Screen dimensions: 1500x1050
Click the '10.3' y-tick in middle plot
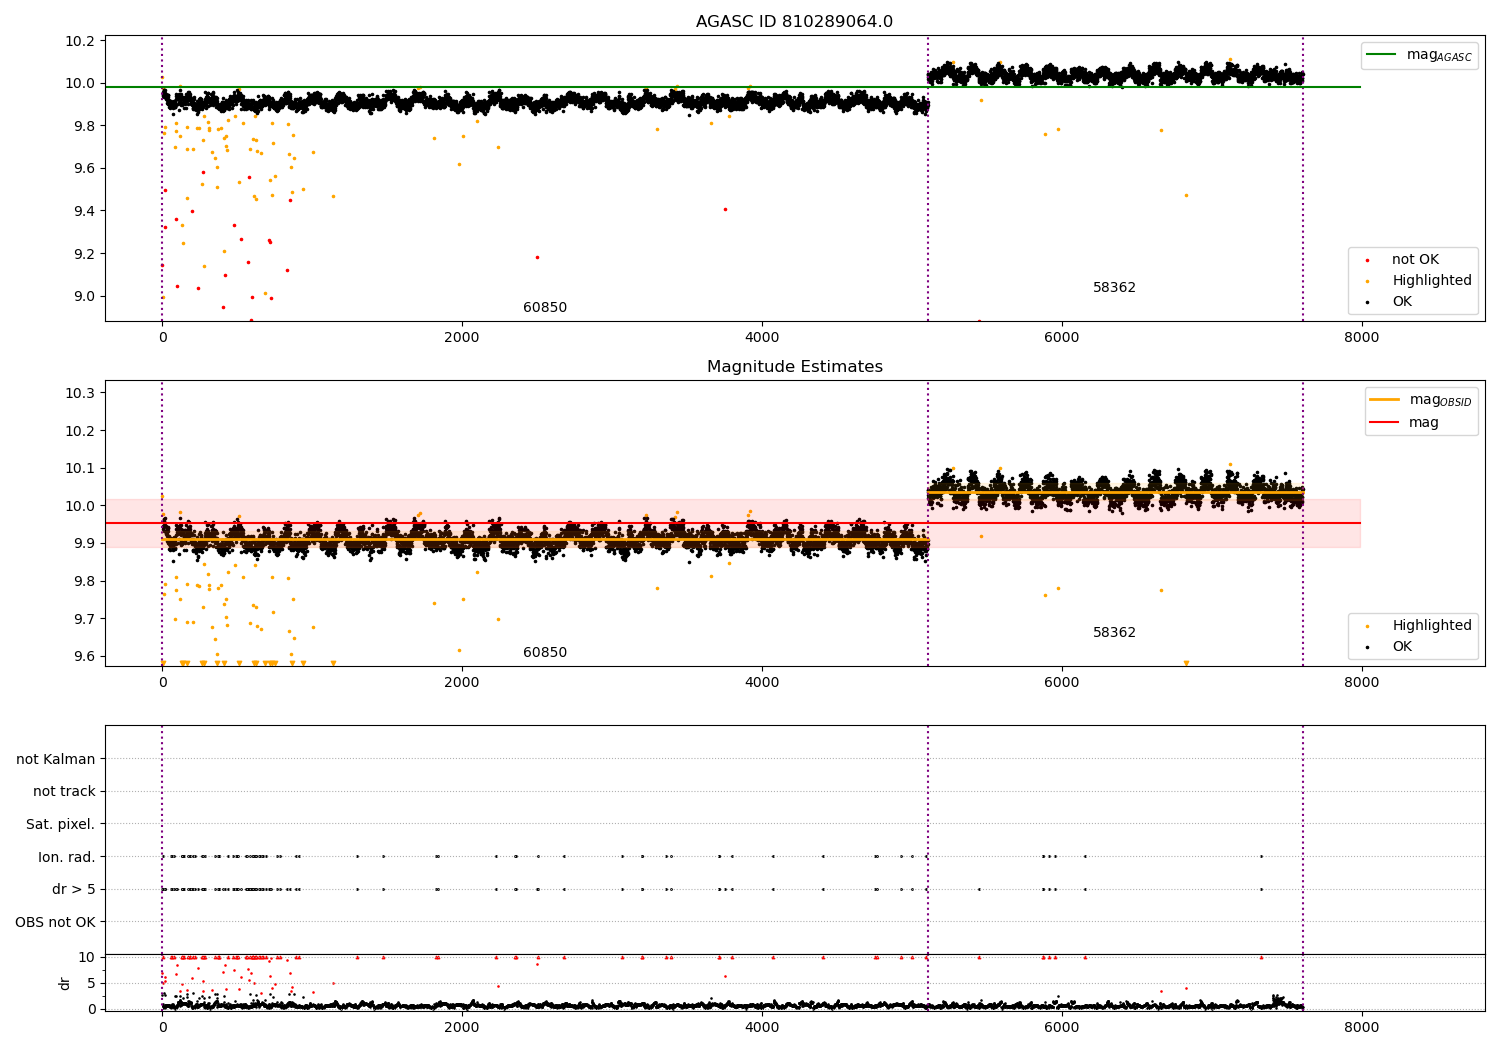tap(81, 393)
